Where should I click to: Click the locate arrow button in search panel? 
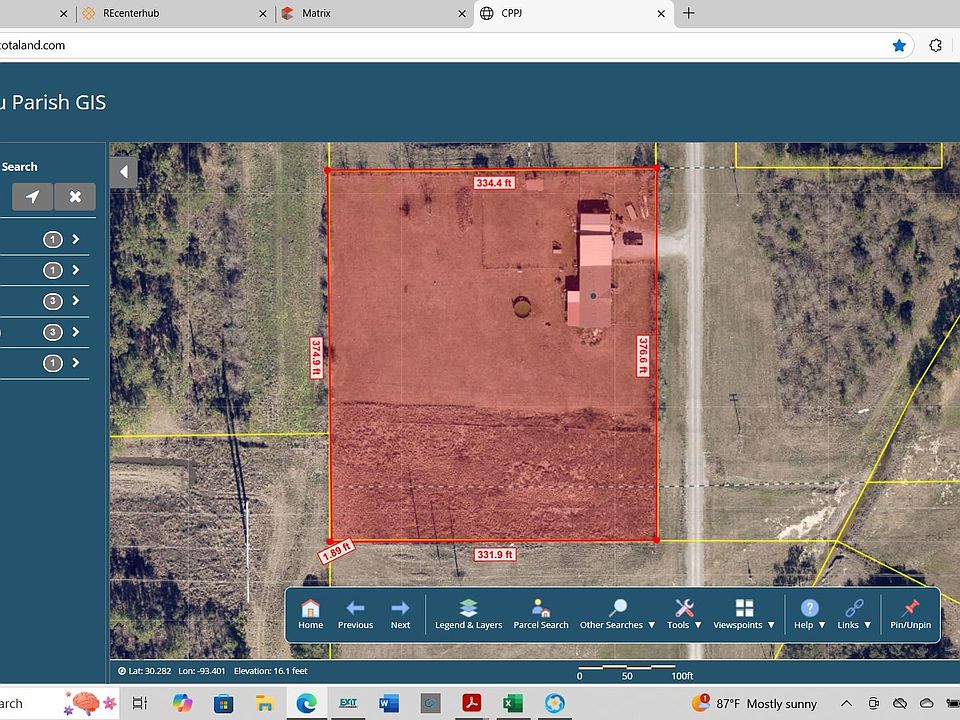tap(32, 197)
